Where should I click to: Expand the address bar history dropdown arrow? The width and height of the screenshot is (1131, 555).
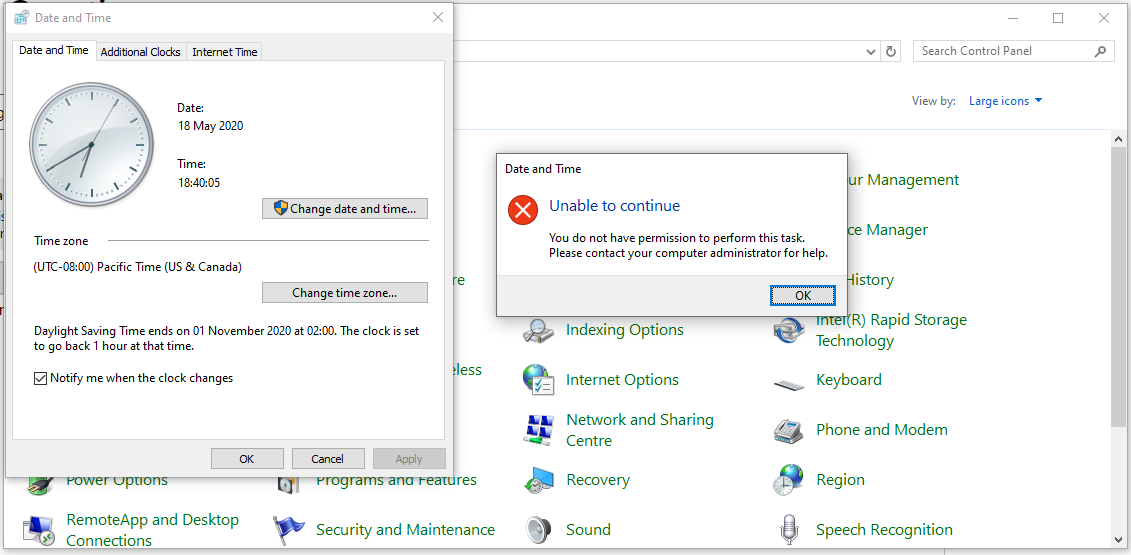tap(871, 52)
